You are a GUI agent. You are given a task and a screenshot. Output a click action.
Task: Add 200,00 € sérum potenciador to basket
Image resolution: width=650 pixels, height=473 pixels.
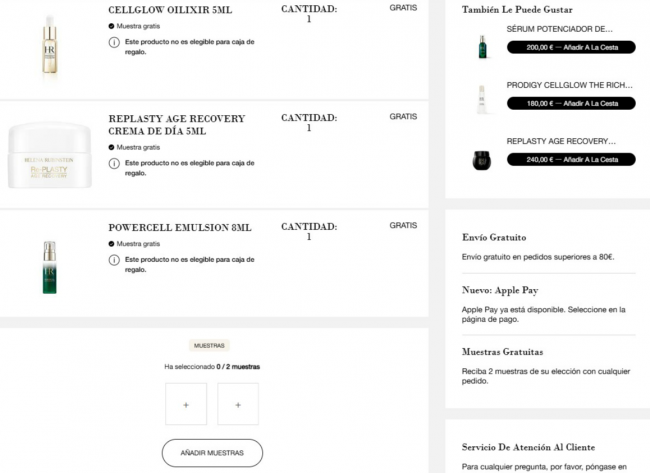[571, 47]
